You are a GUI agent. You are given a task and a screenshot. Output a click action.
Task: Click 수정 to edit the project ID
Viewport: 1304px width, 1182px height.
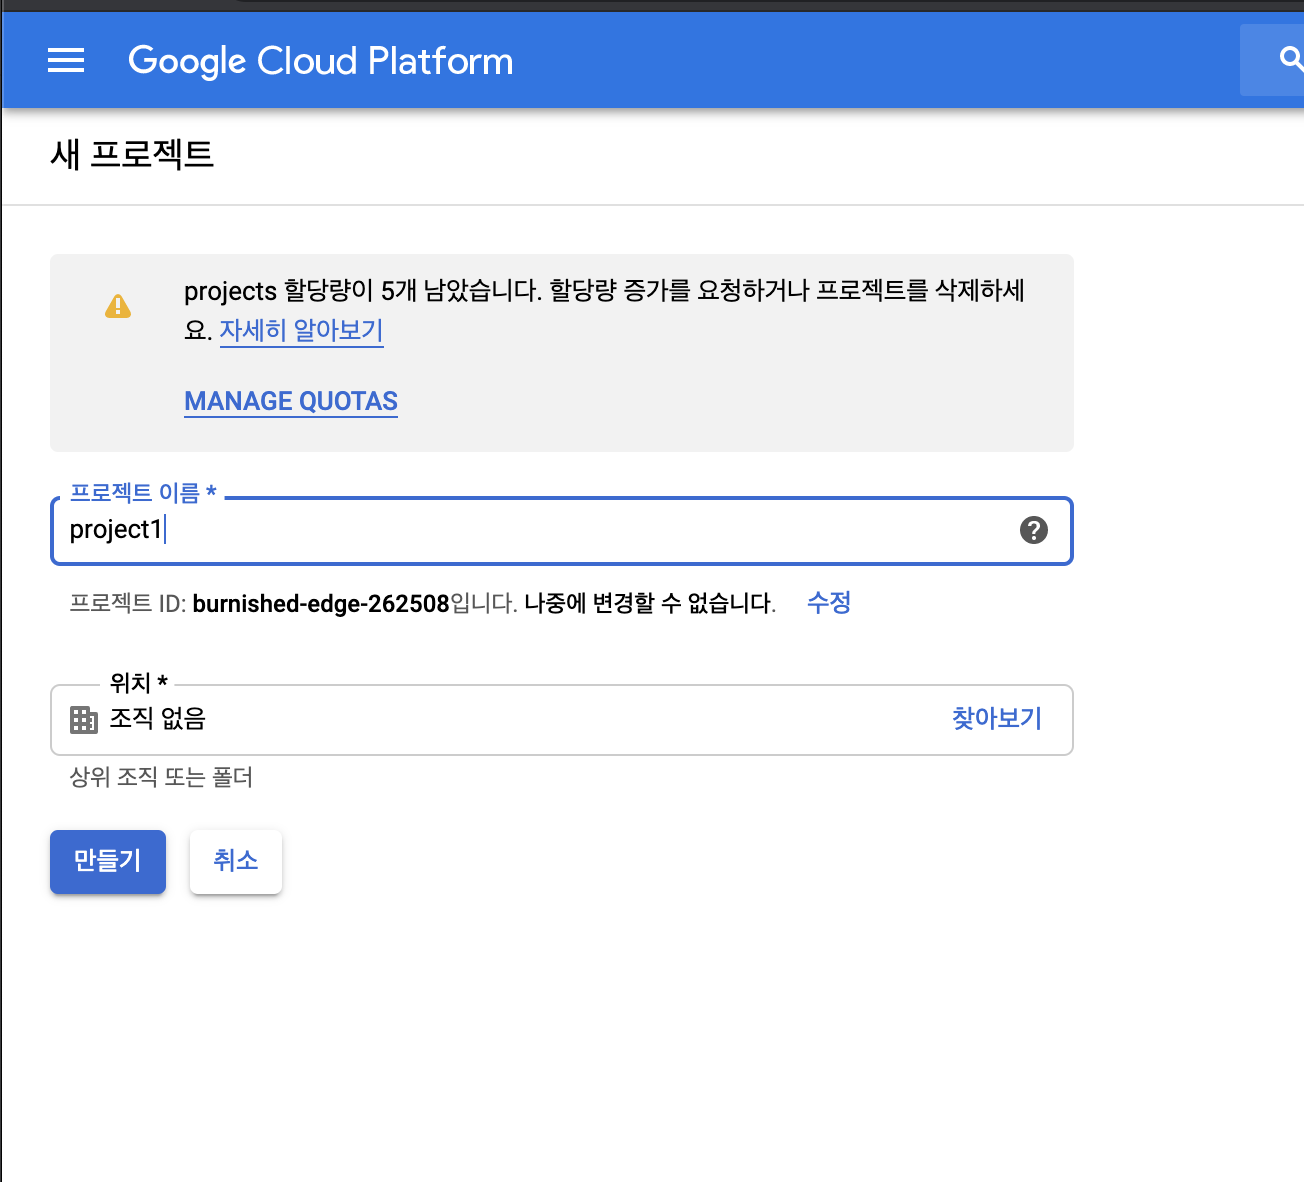coord(829,603)
